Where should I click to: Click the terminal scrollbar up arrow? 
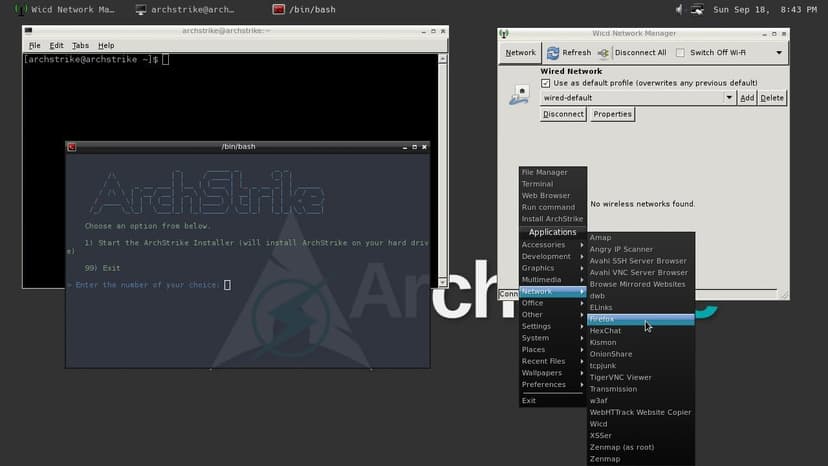coord(443,59)
